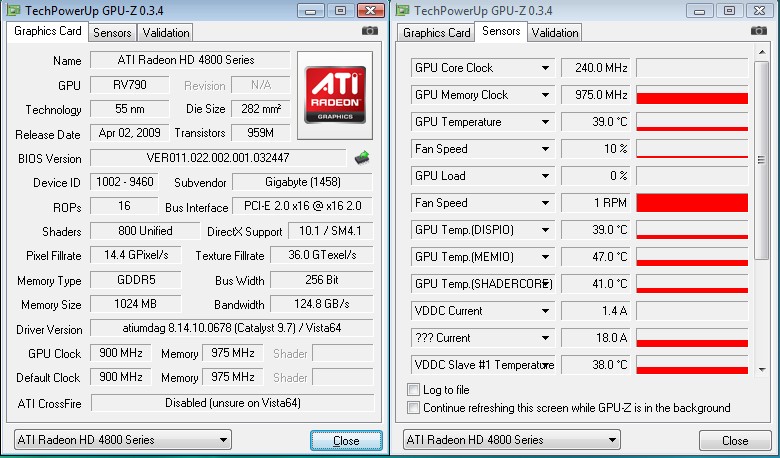This screenshot has height=458, width=780.
Task: Select Graphics Card tab in left window
Action: (48, 31)
